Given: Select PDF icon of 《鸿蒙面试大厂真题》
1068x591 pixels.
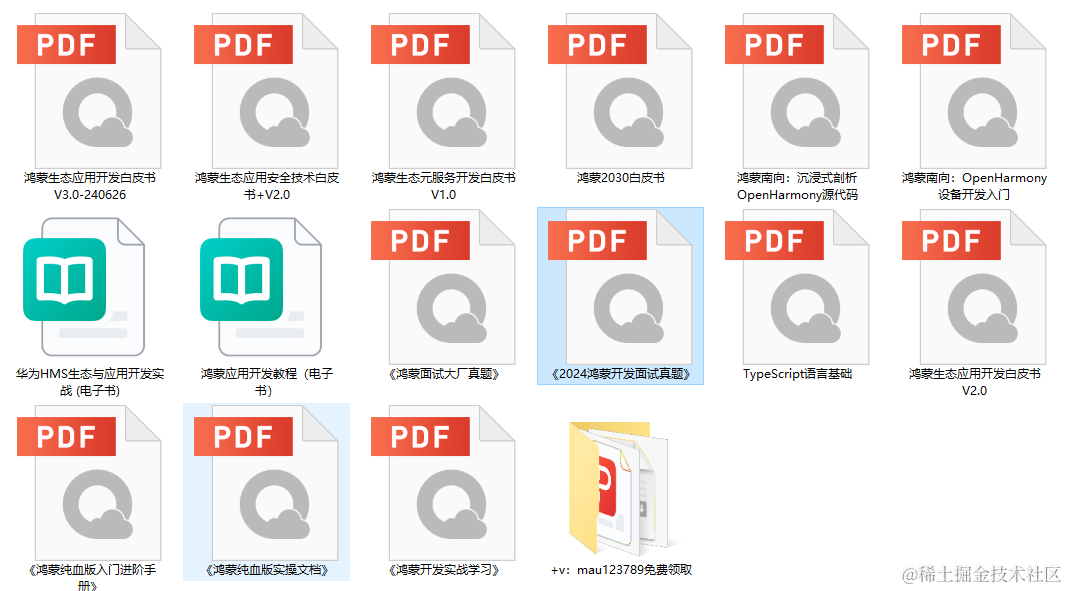Looking at the screenshot, I should click(x=443, y=287).
